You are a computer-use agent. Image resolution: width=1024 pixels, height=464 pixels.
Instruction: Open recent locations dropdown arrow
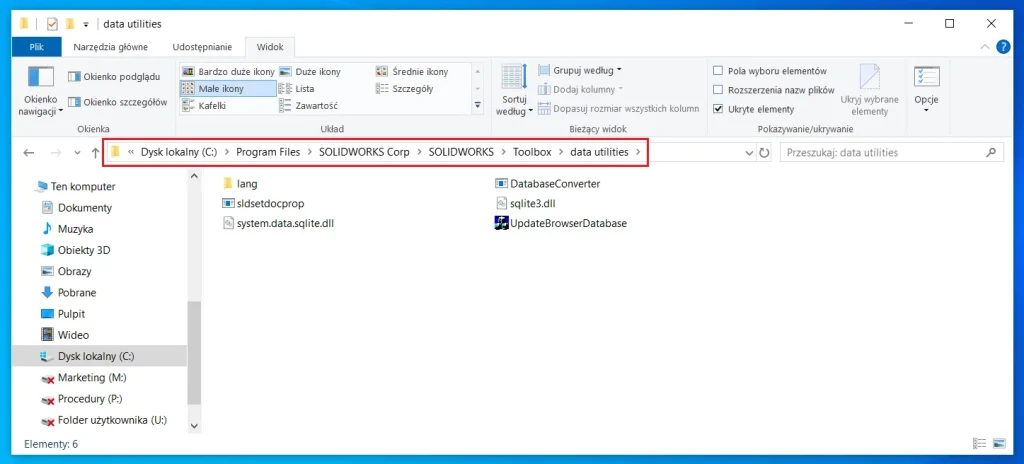[x=77, y=153]
